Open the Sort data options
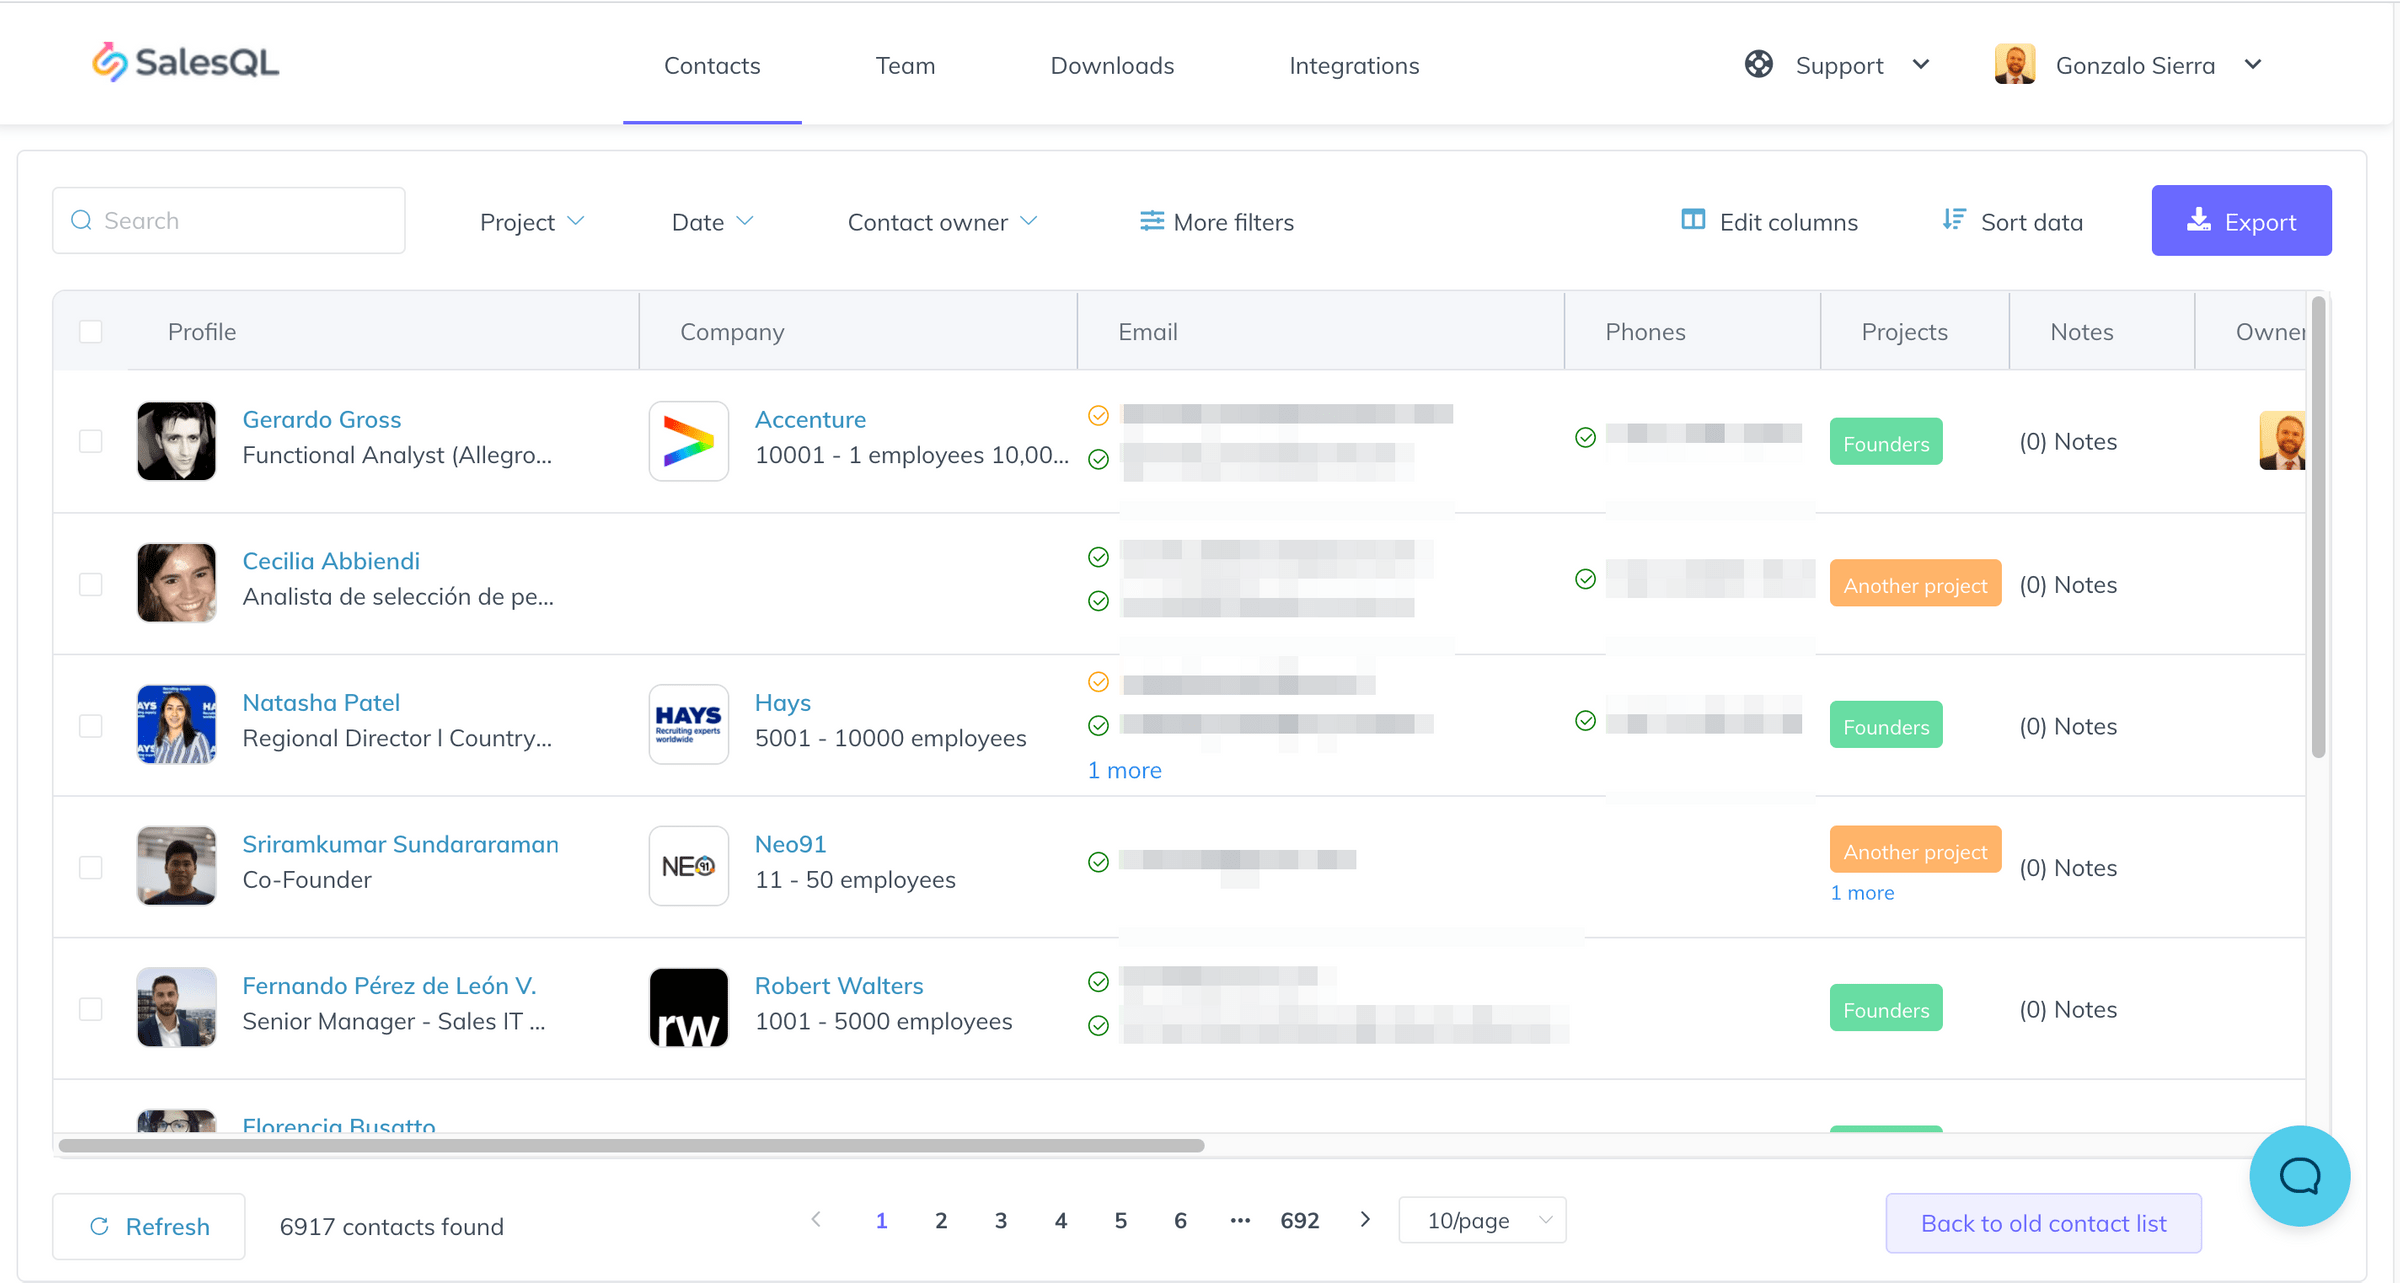The width and height of the screenshot is (2400, 1283). click(2012, 222)
